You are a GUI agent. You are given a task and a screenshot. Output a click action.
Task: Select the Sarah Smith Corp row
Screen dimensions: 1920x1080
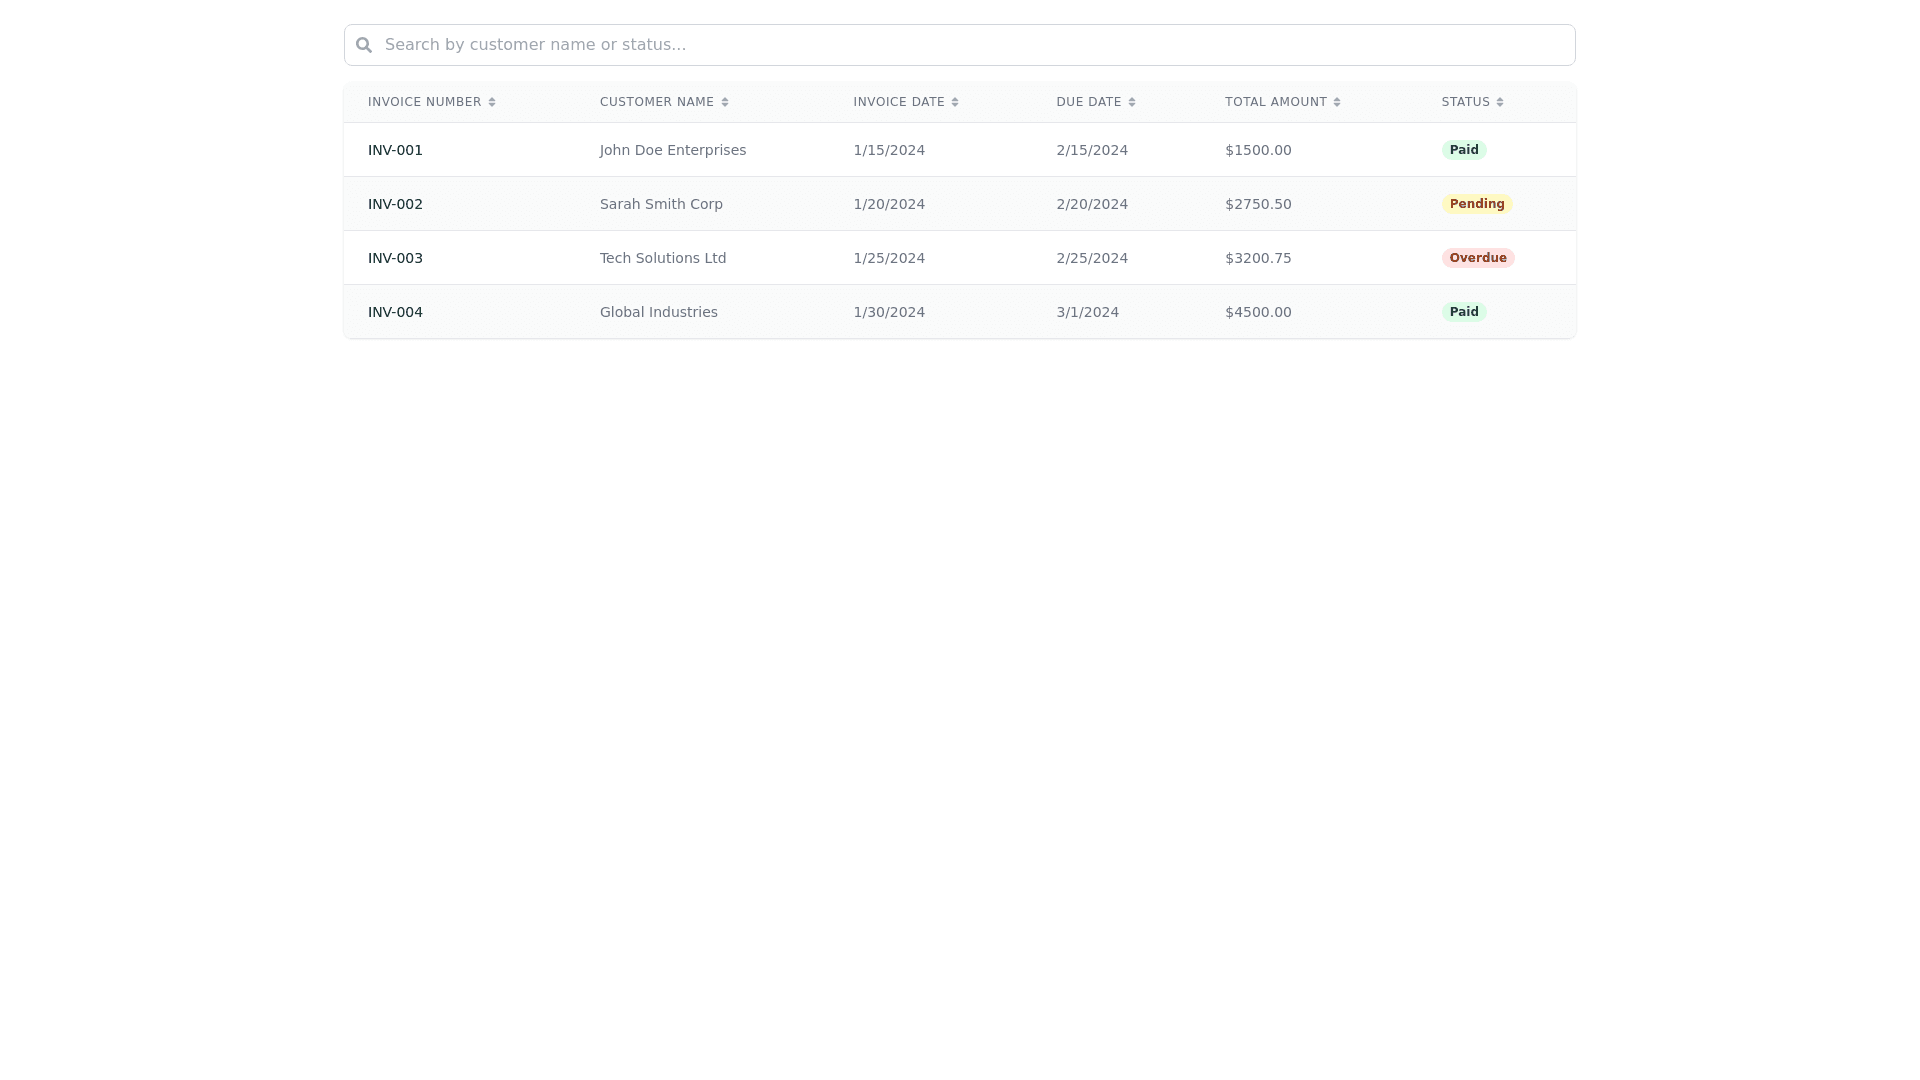(x=661, y=204)
